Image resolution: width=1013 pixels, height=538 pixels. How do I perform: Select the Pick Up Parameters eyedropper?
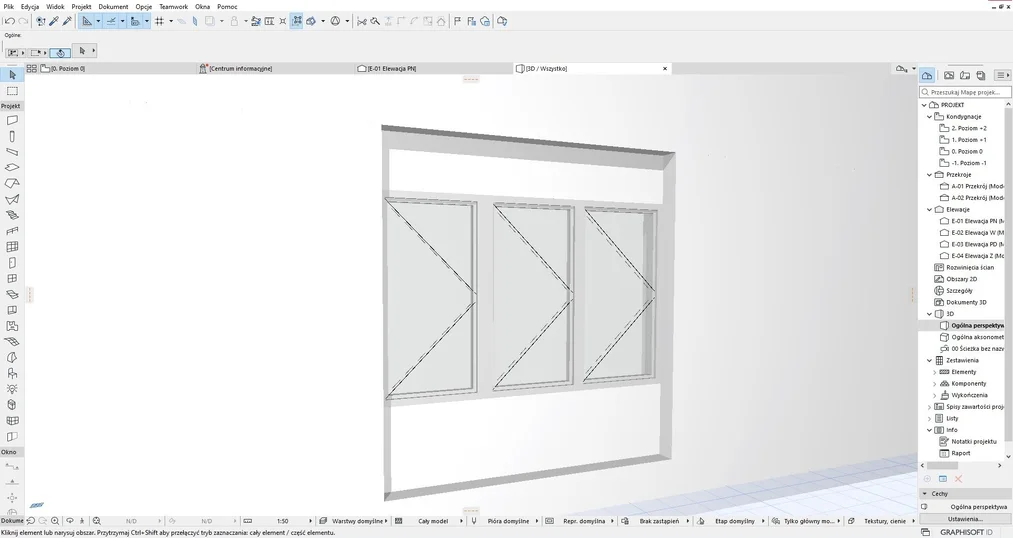pyautogui.click(x=54, y=21)
